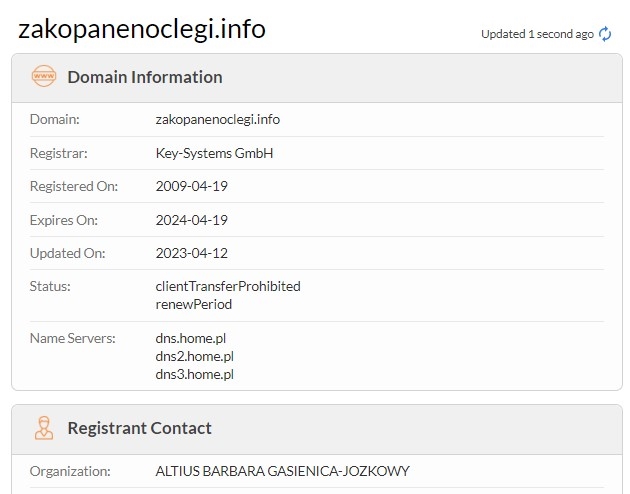The height and width of the screenshot is (494, 630).
Task: Click the organization ALTIUS BARBARA GASIENICA-JOZKOWY
Action: (282, 471)
